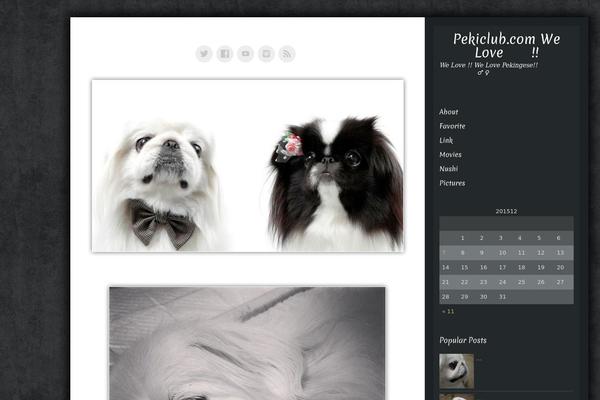Select calendar day 24
Image resolution: width=600 pixels, height=400 pixels.
pyautogui.click(x=502, y=282)
